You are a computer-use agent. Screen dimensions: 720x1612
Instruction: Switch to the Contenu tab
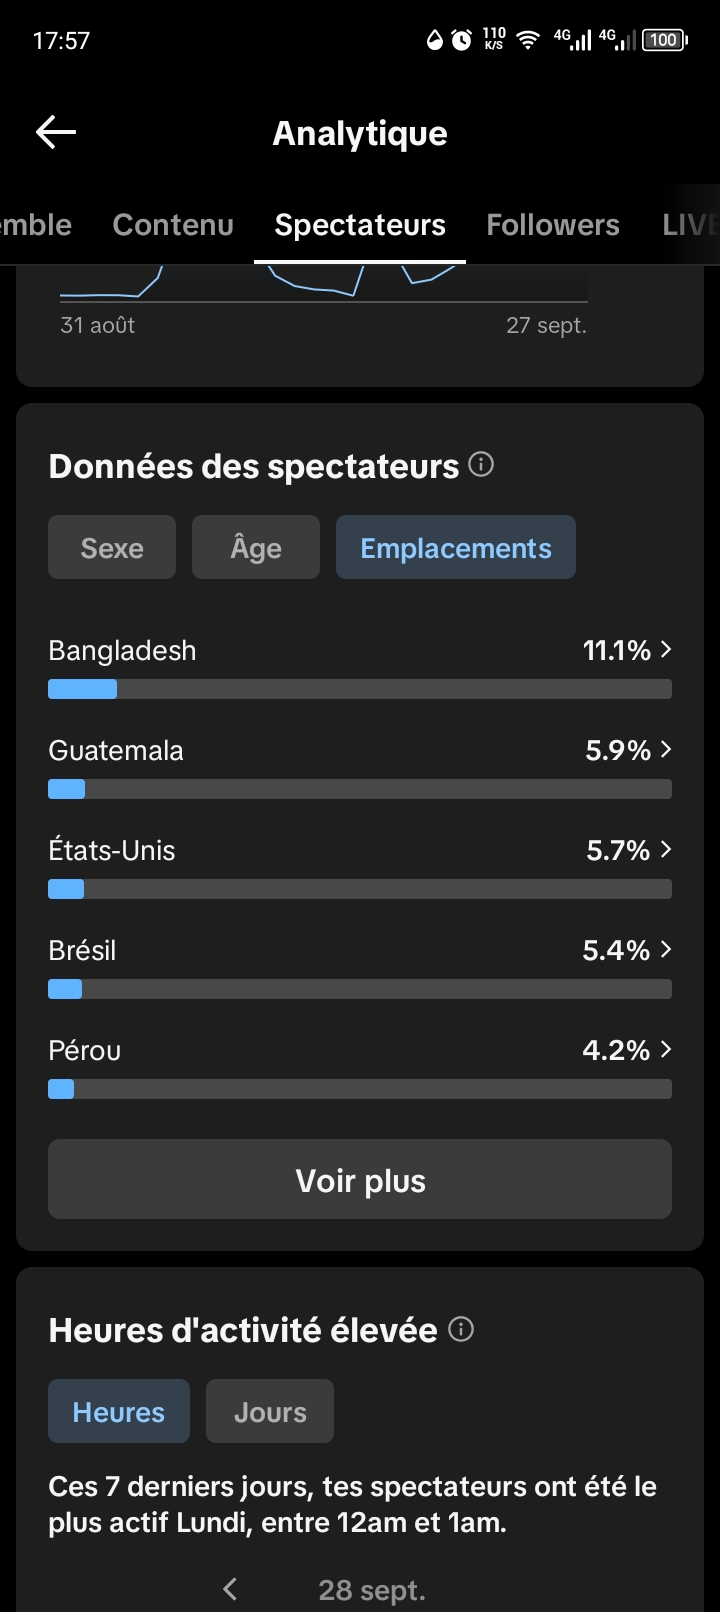[x=173, y=225]
